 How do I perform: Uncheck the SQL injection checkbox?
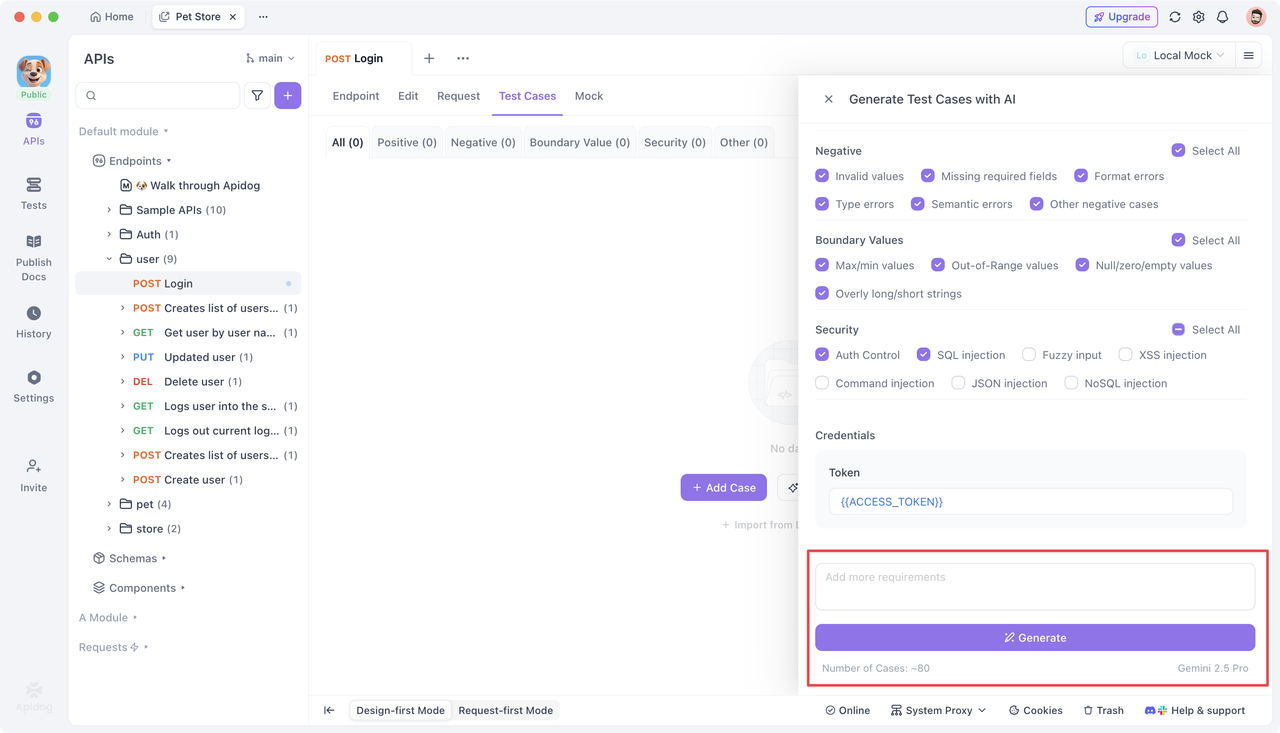[x=923, y=355]
